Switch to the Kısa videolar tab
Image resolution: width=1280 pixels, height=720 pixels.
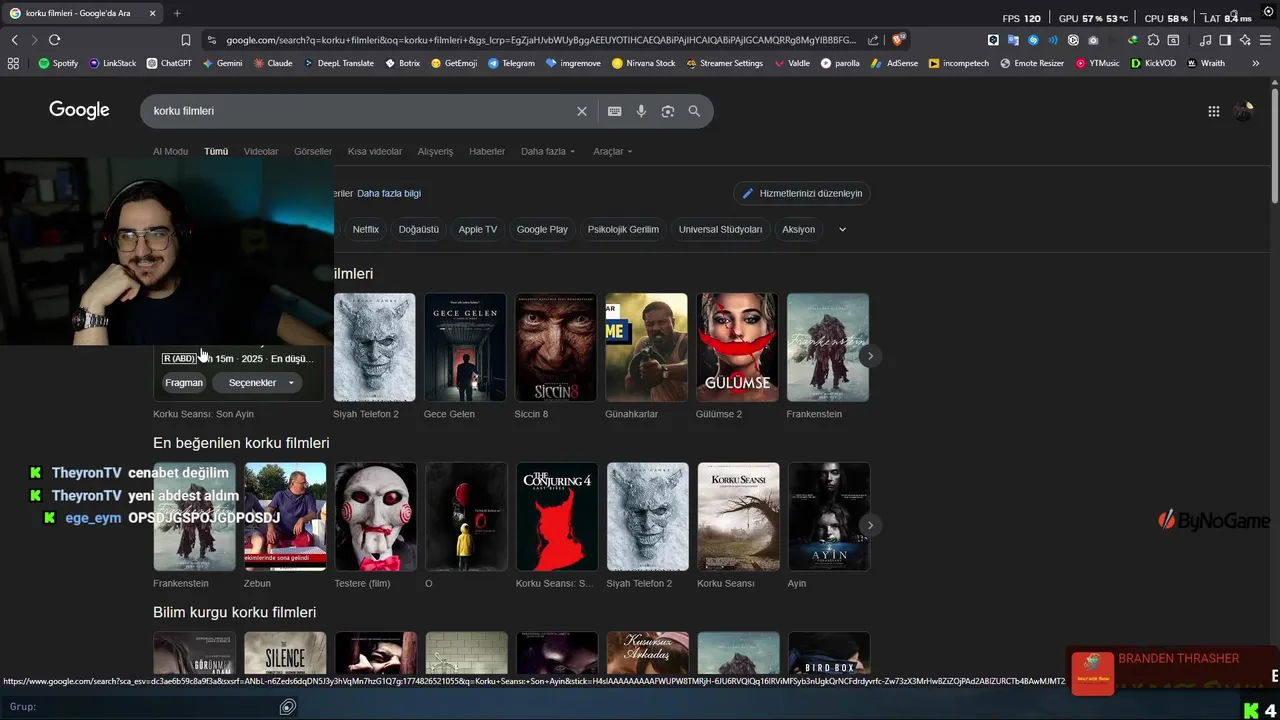pos(375,152)
